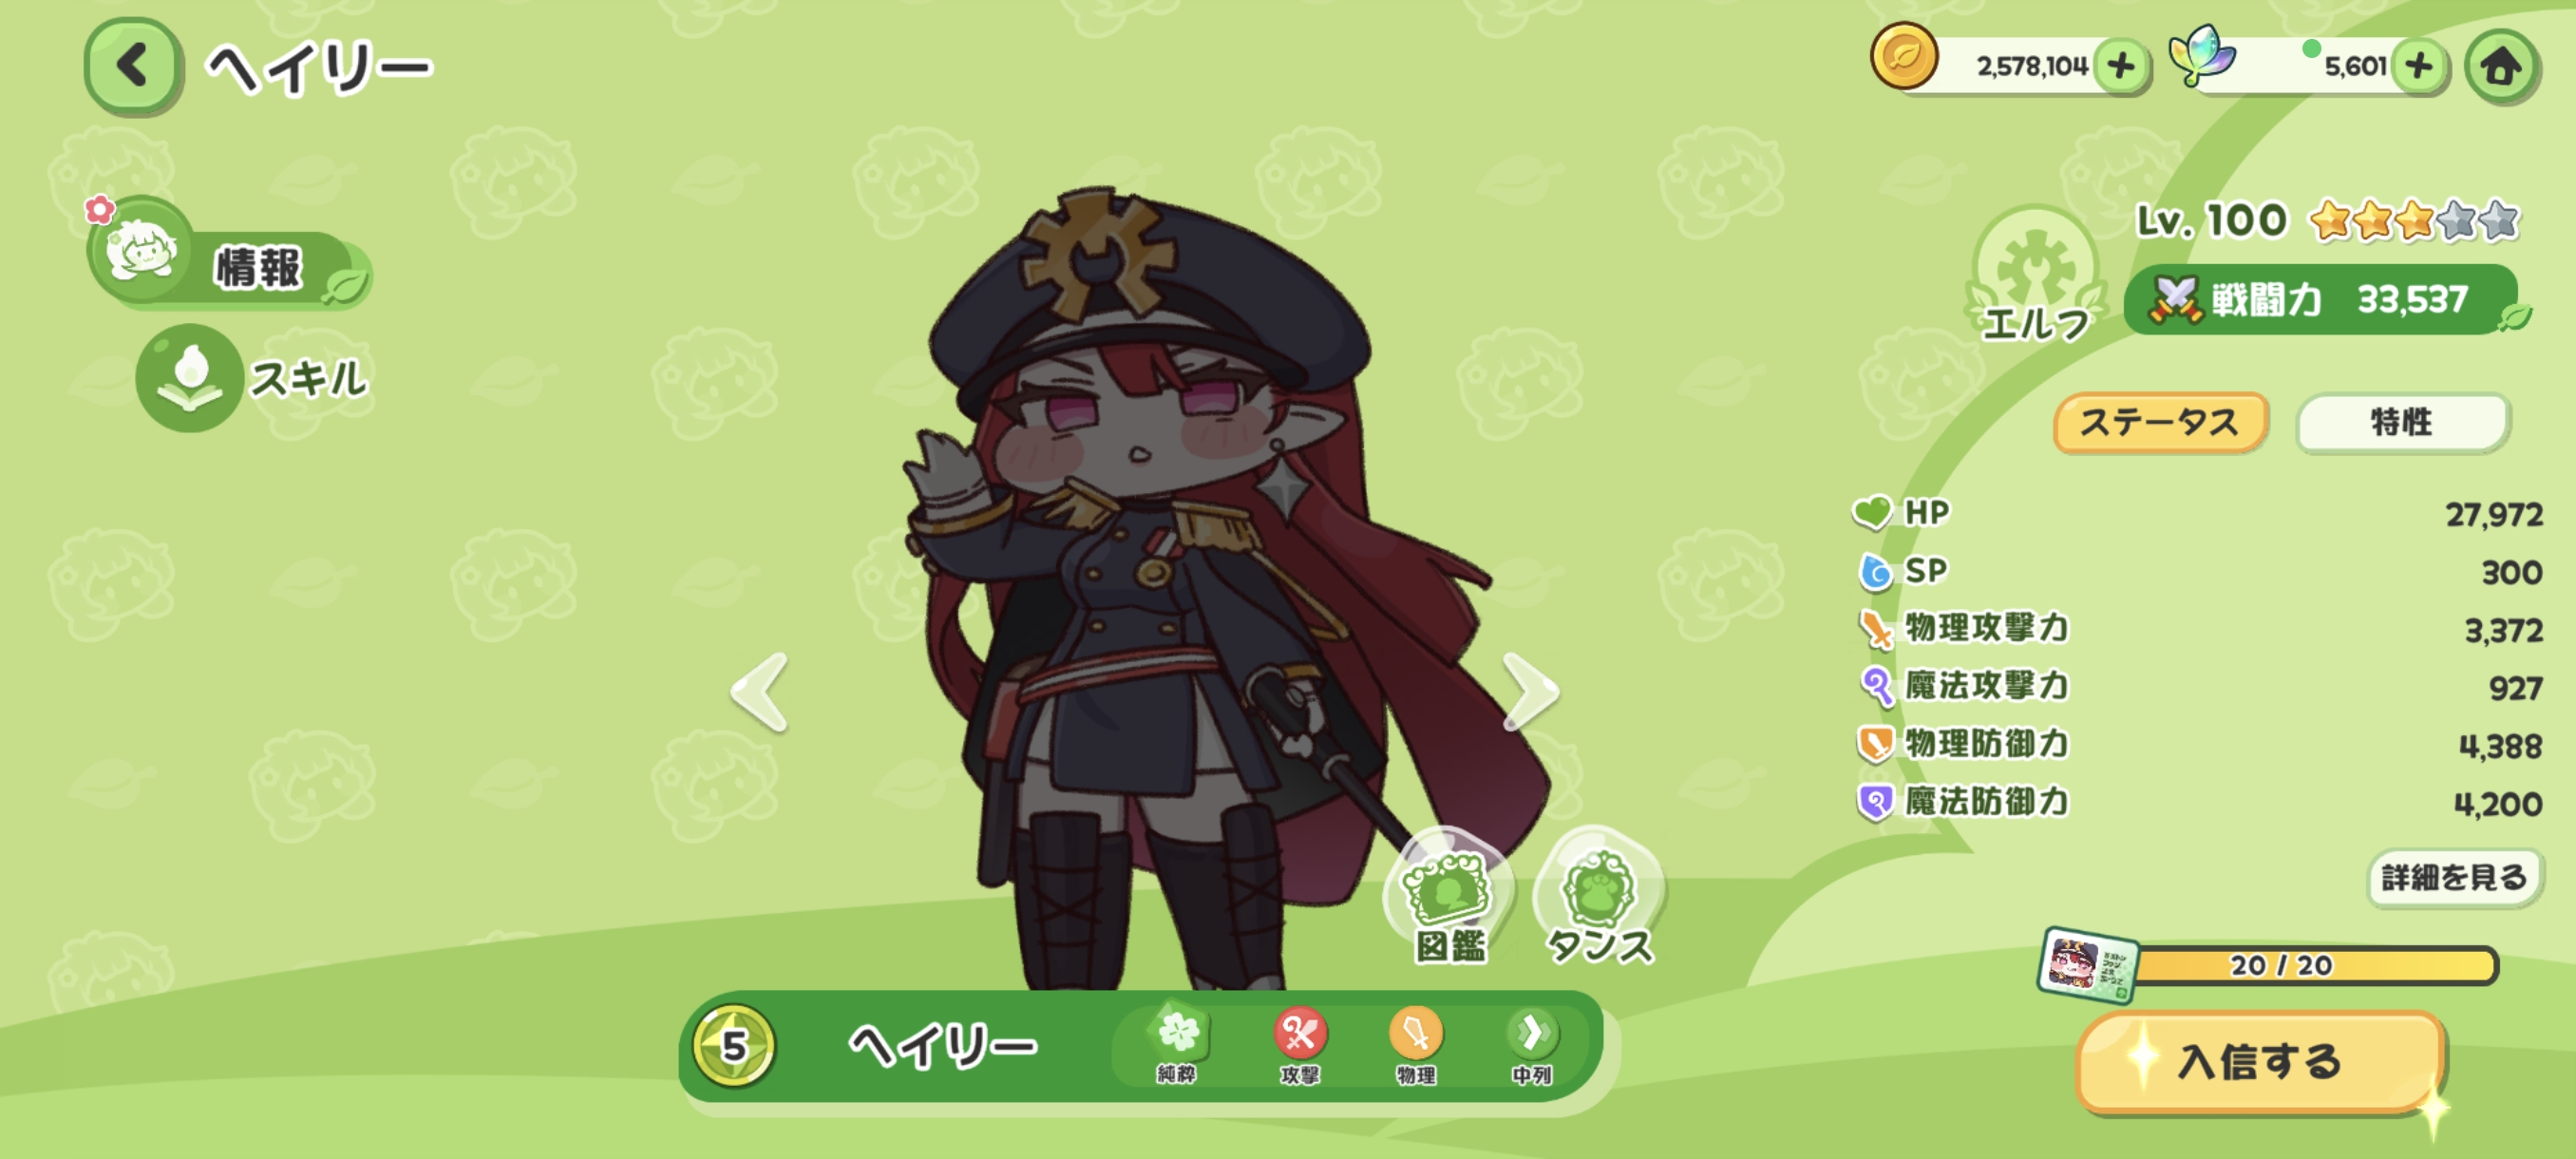Show the previous character with the left arrow

tap(760, 691)
